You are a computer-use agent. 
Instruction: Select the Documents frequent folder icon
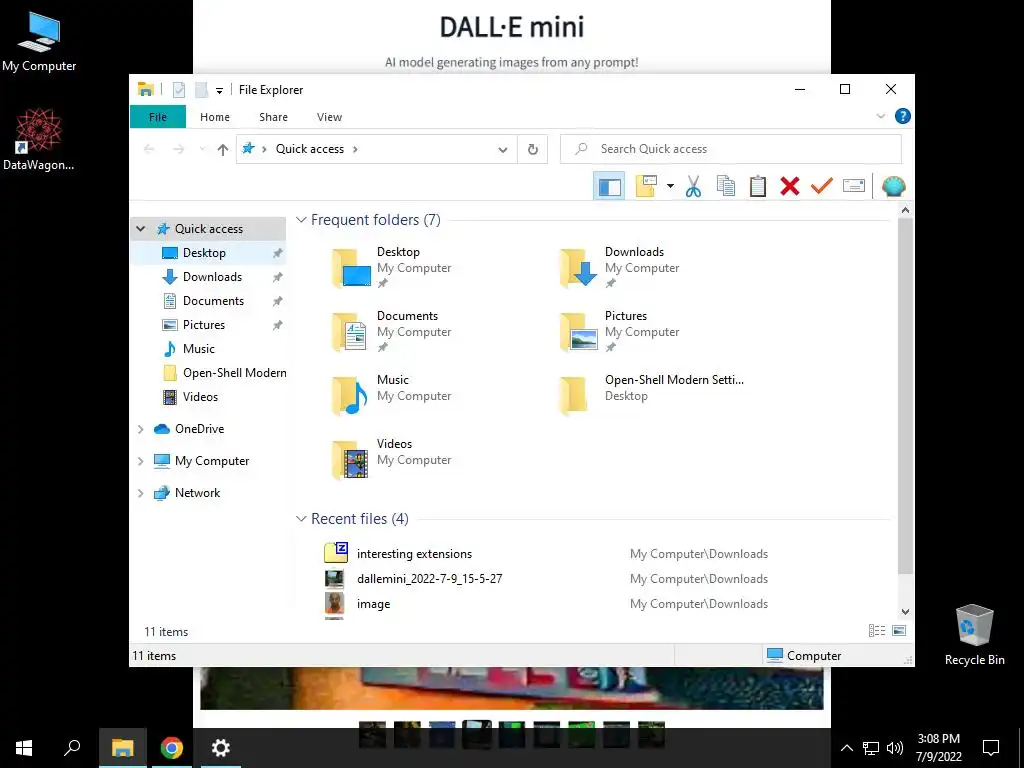click(351, 332)
